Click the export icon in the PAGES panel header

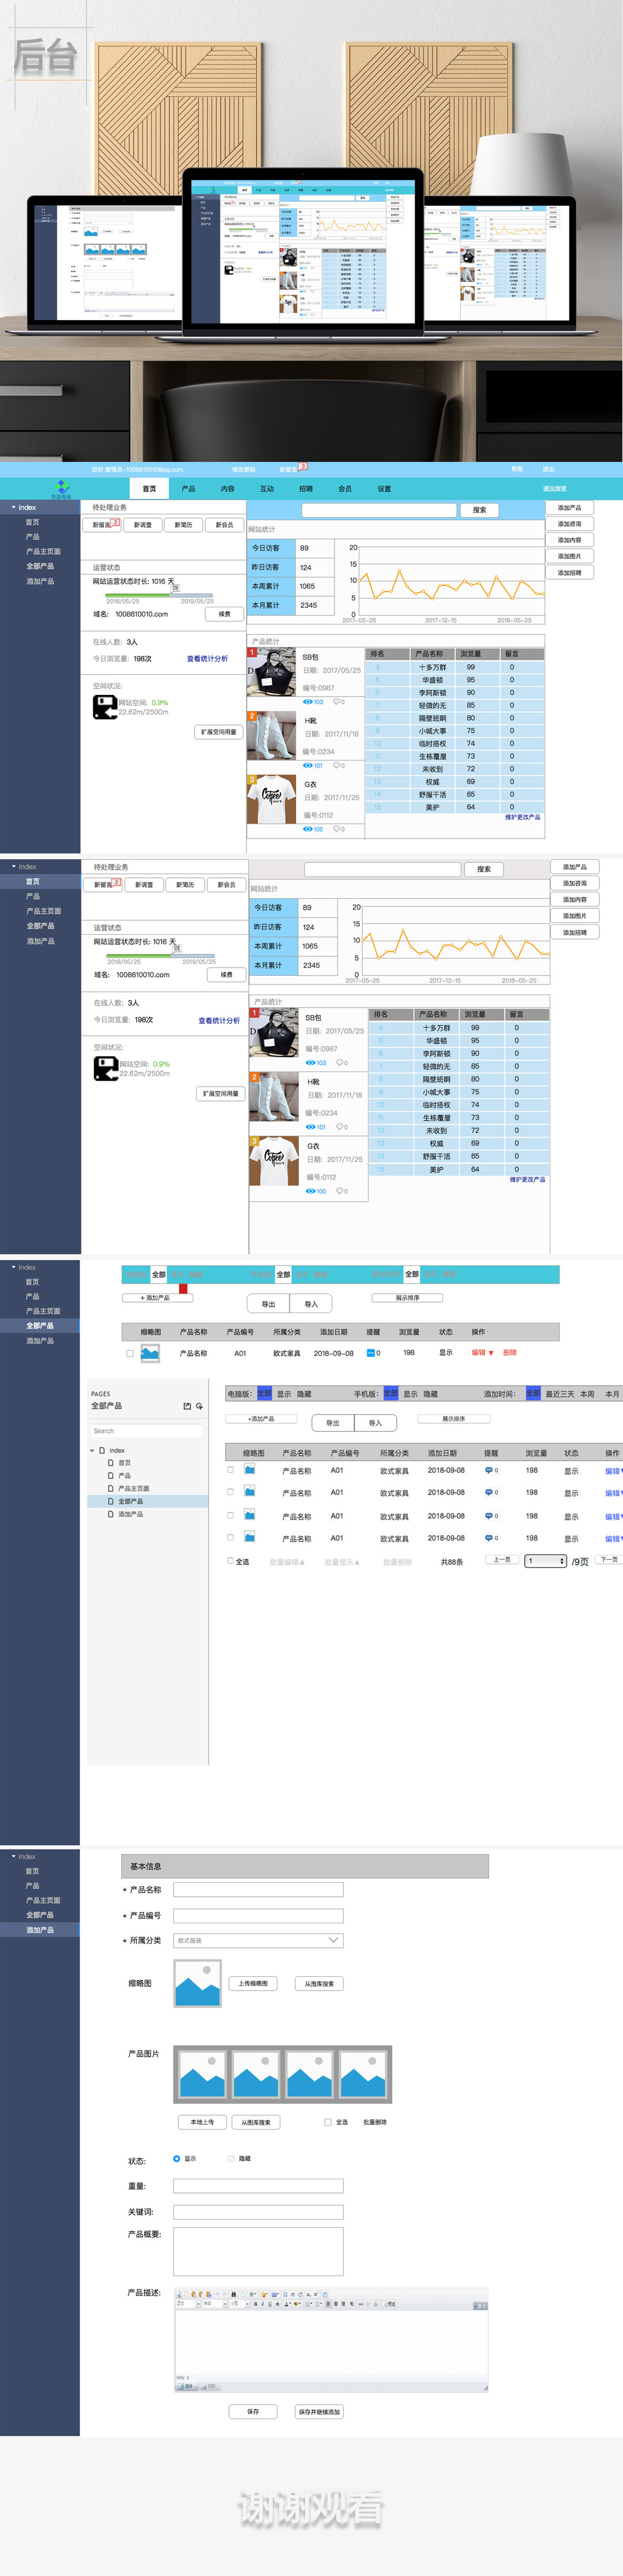coord(187,1406)
